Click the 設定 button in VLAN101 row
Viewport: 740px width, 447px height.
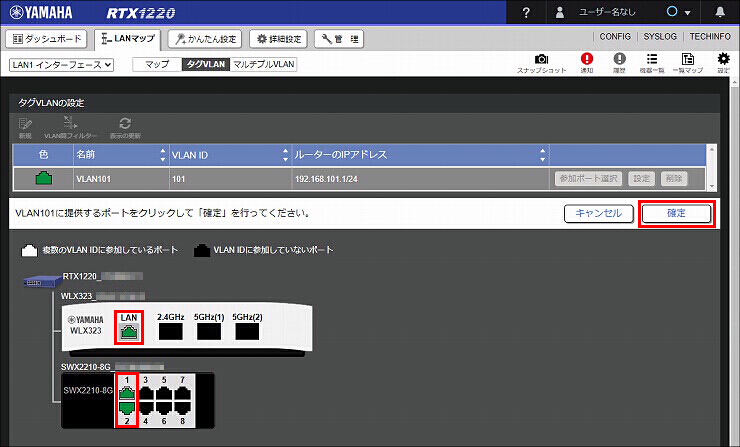[641, 178]
